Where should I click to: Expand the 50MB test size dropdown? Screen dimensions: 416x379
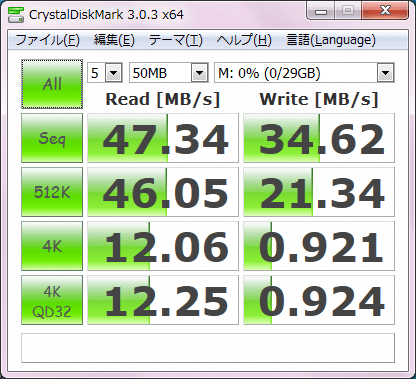click(x=200, y=73)
